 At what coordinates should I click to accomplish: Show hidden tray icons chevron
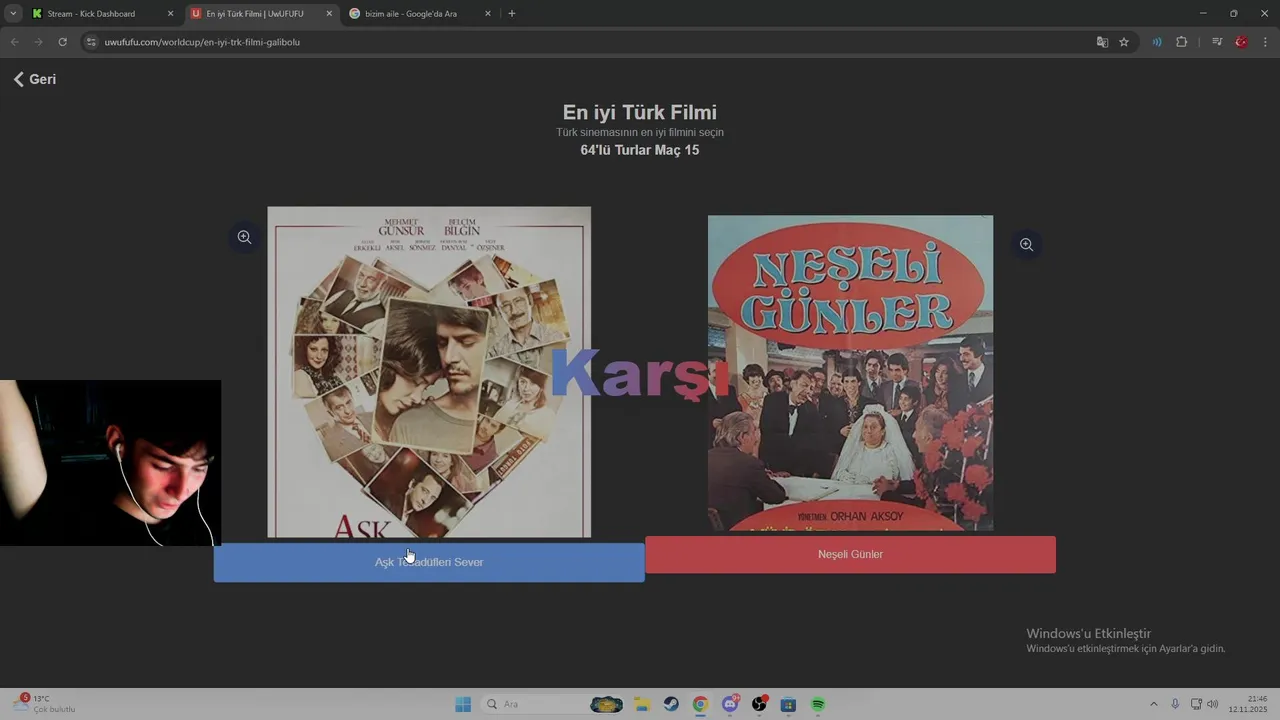point(1153,704)
